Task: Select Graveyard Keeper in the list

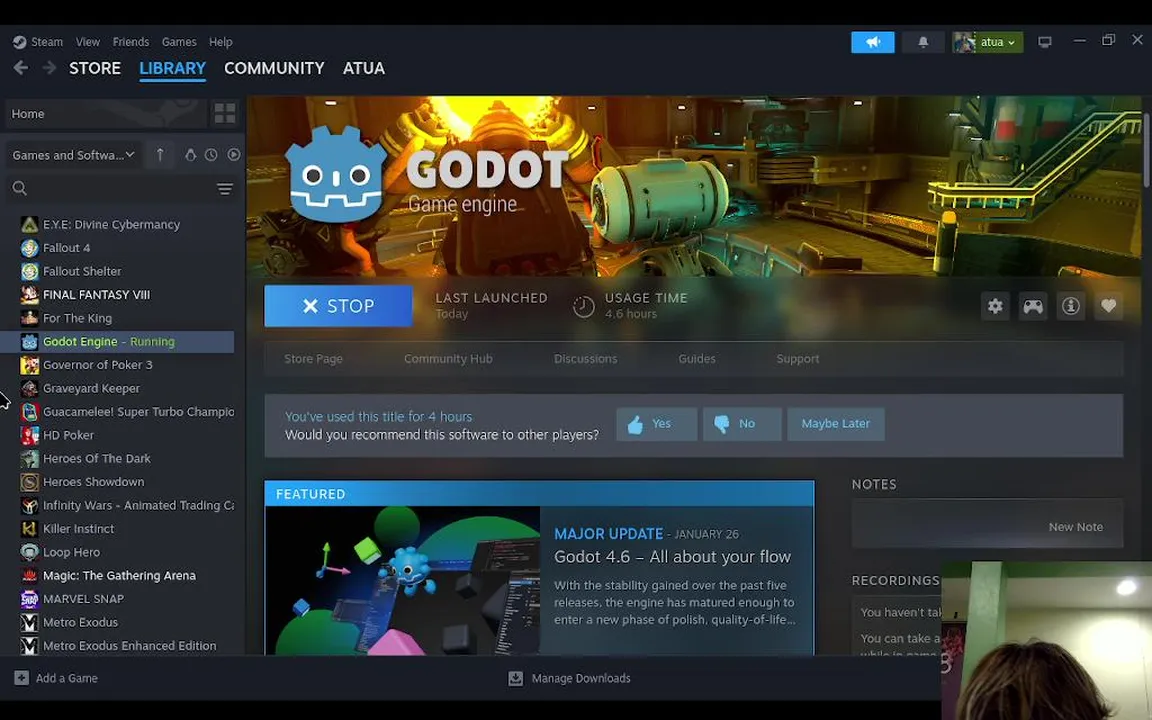Action: point(120,388)
